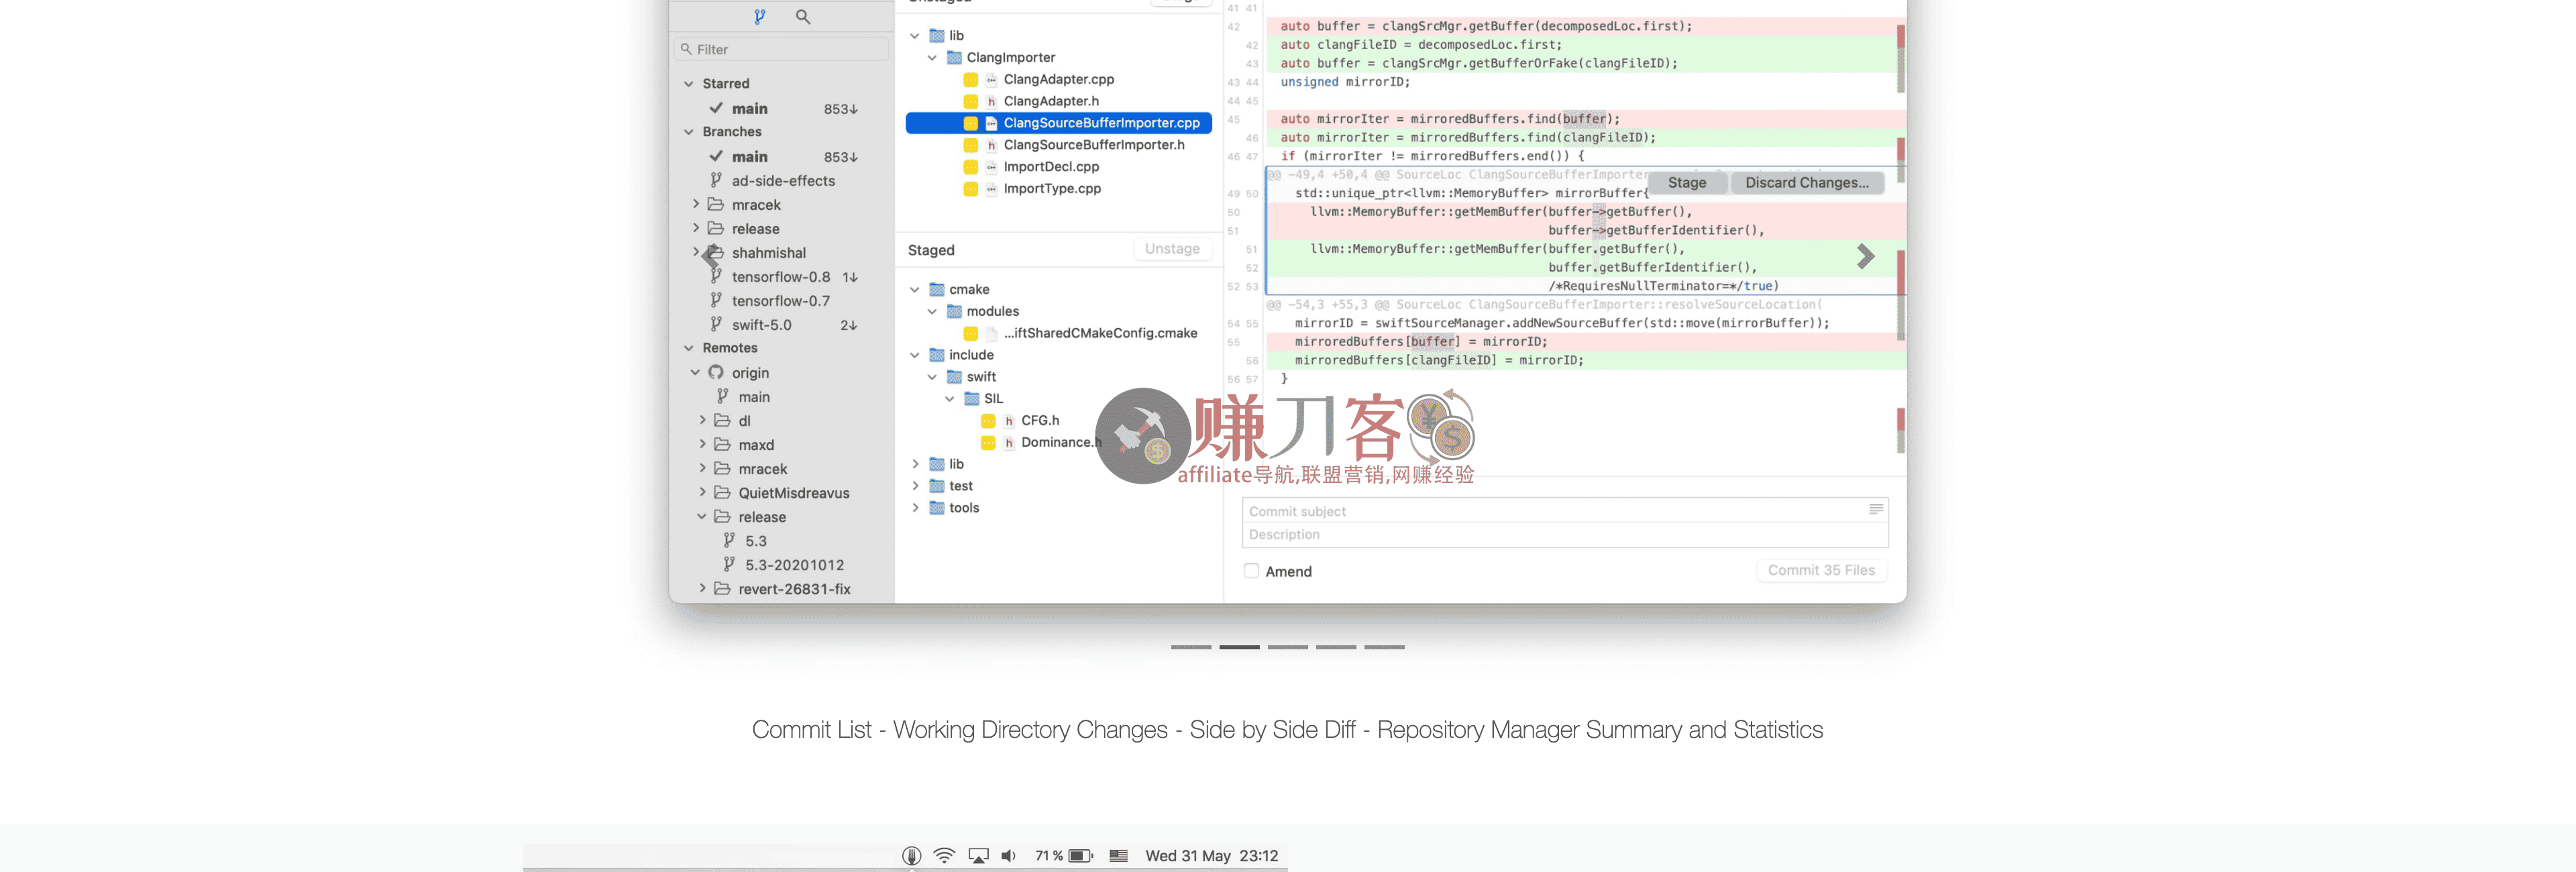The image size is (2576, 872).
Task: Click the Wi-Fi icon in the menu bar
Action: click(943, 856)
